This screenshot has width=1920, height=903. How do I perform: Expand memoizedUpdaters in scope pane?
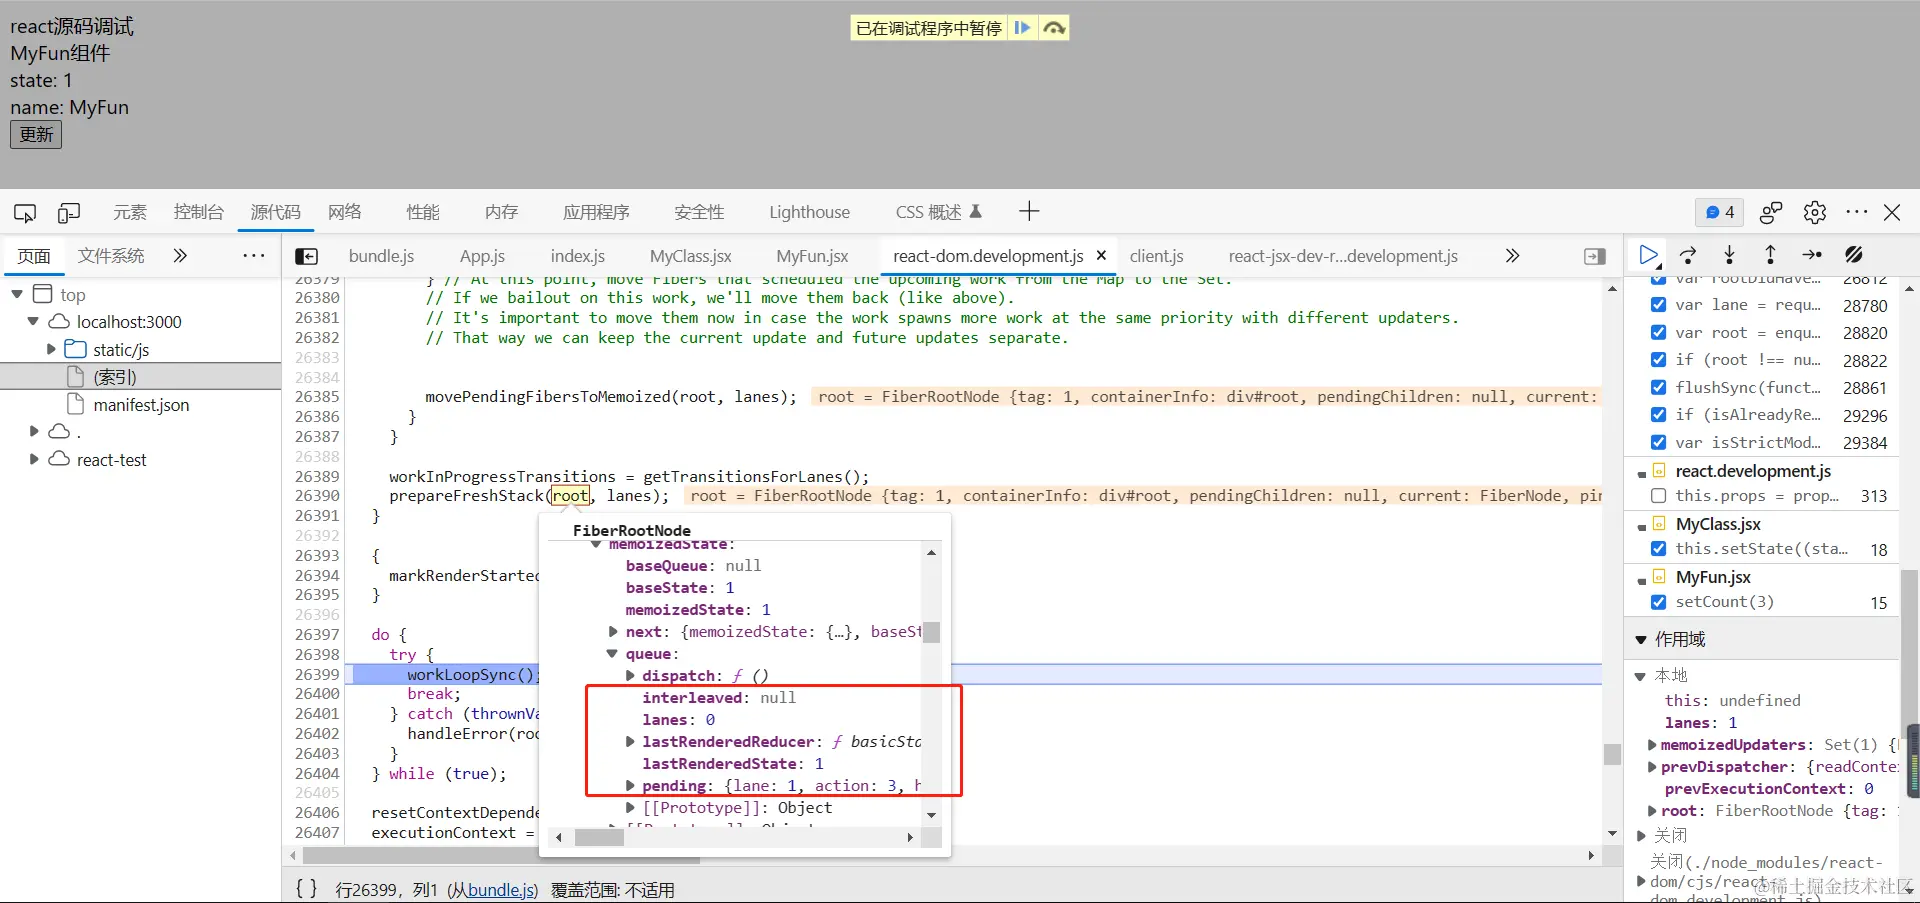coord(1652,745)
